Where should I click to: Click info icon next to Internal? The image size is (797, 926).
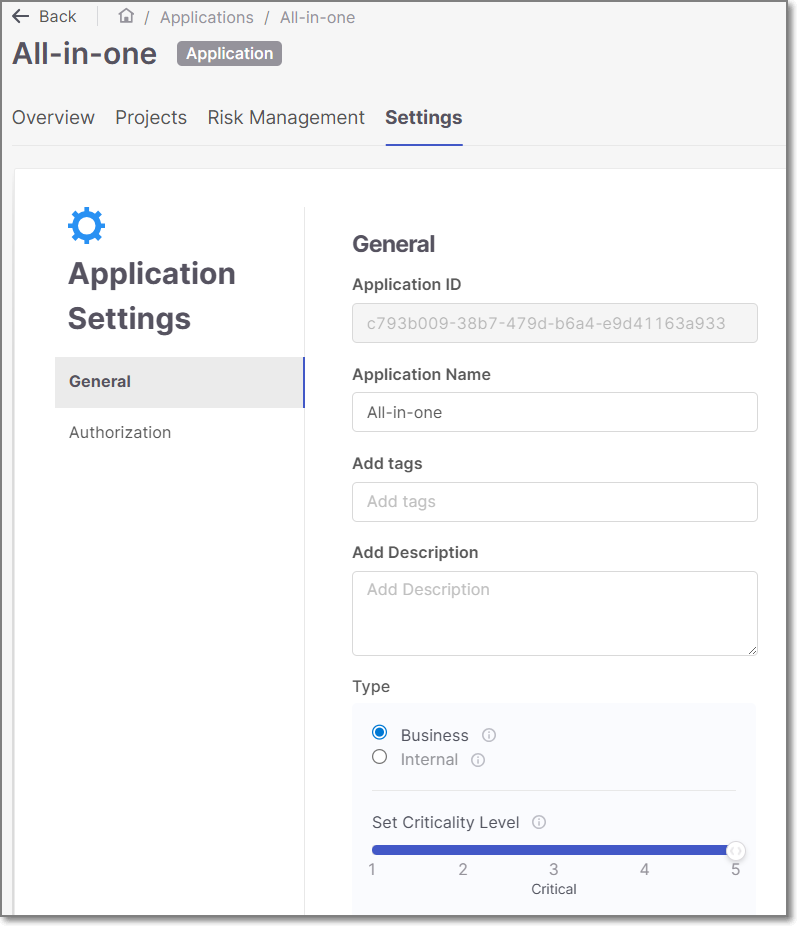point(478,760)
